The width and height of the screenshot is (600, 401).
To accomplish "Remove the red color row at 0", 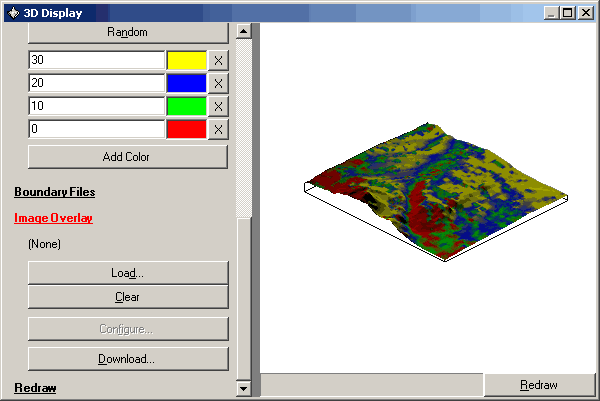I will [x=218, y=129].
